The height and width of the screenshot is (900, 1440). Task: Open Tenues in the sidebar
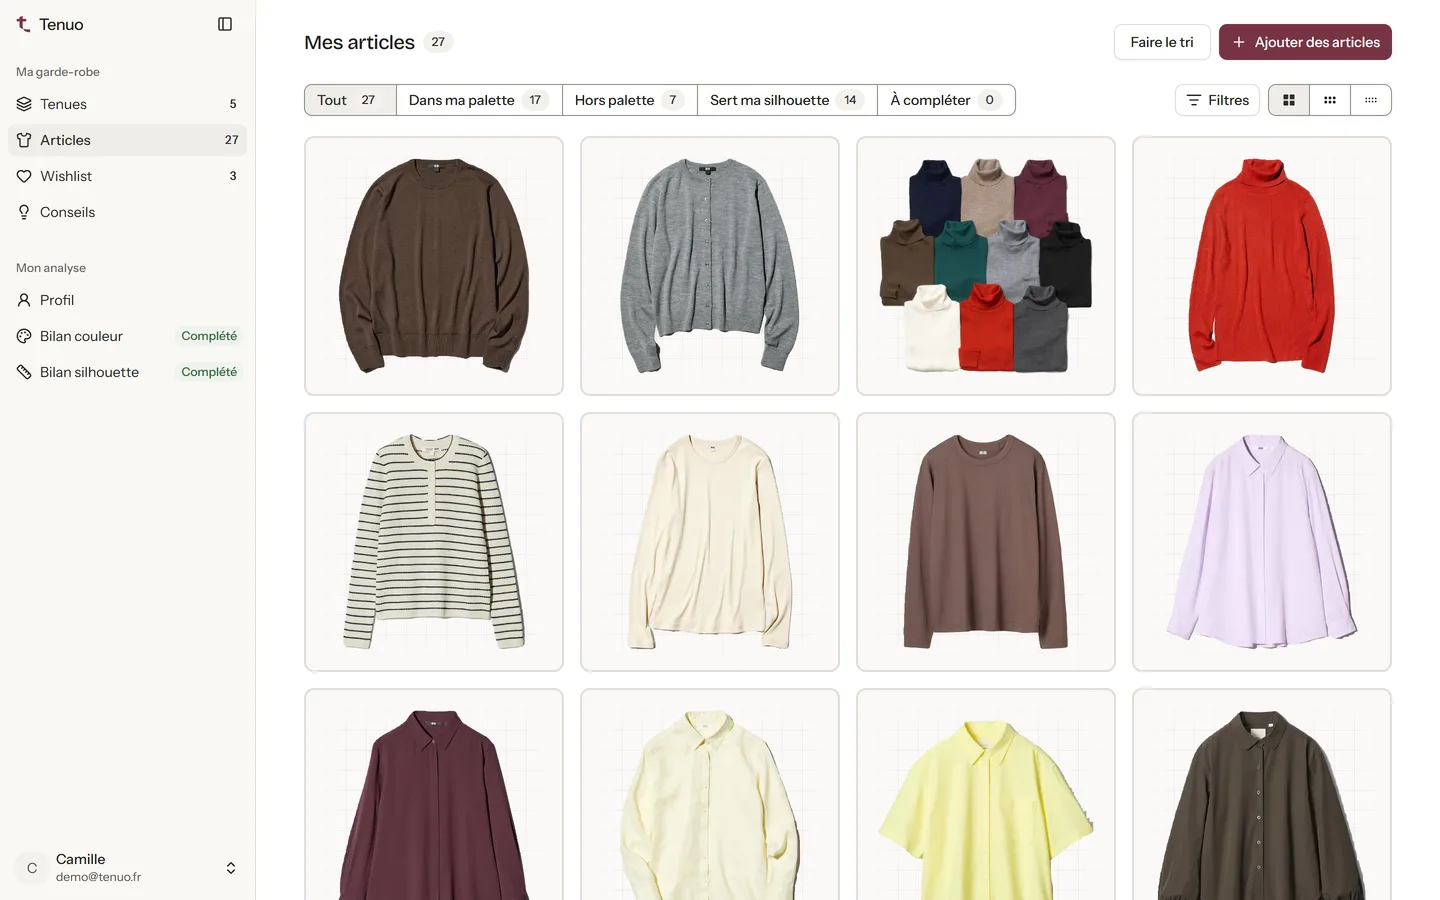[127, 104]
